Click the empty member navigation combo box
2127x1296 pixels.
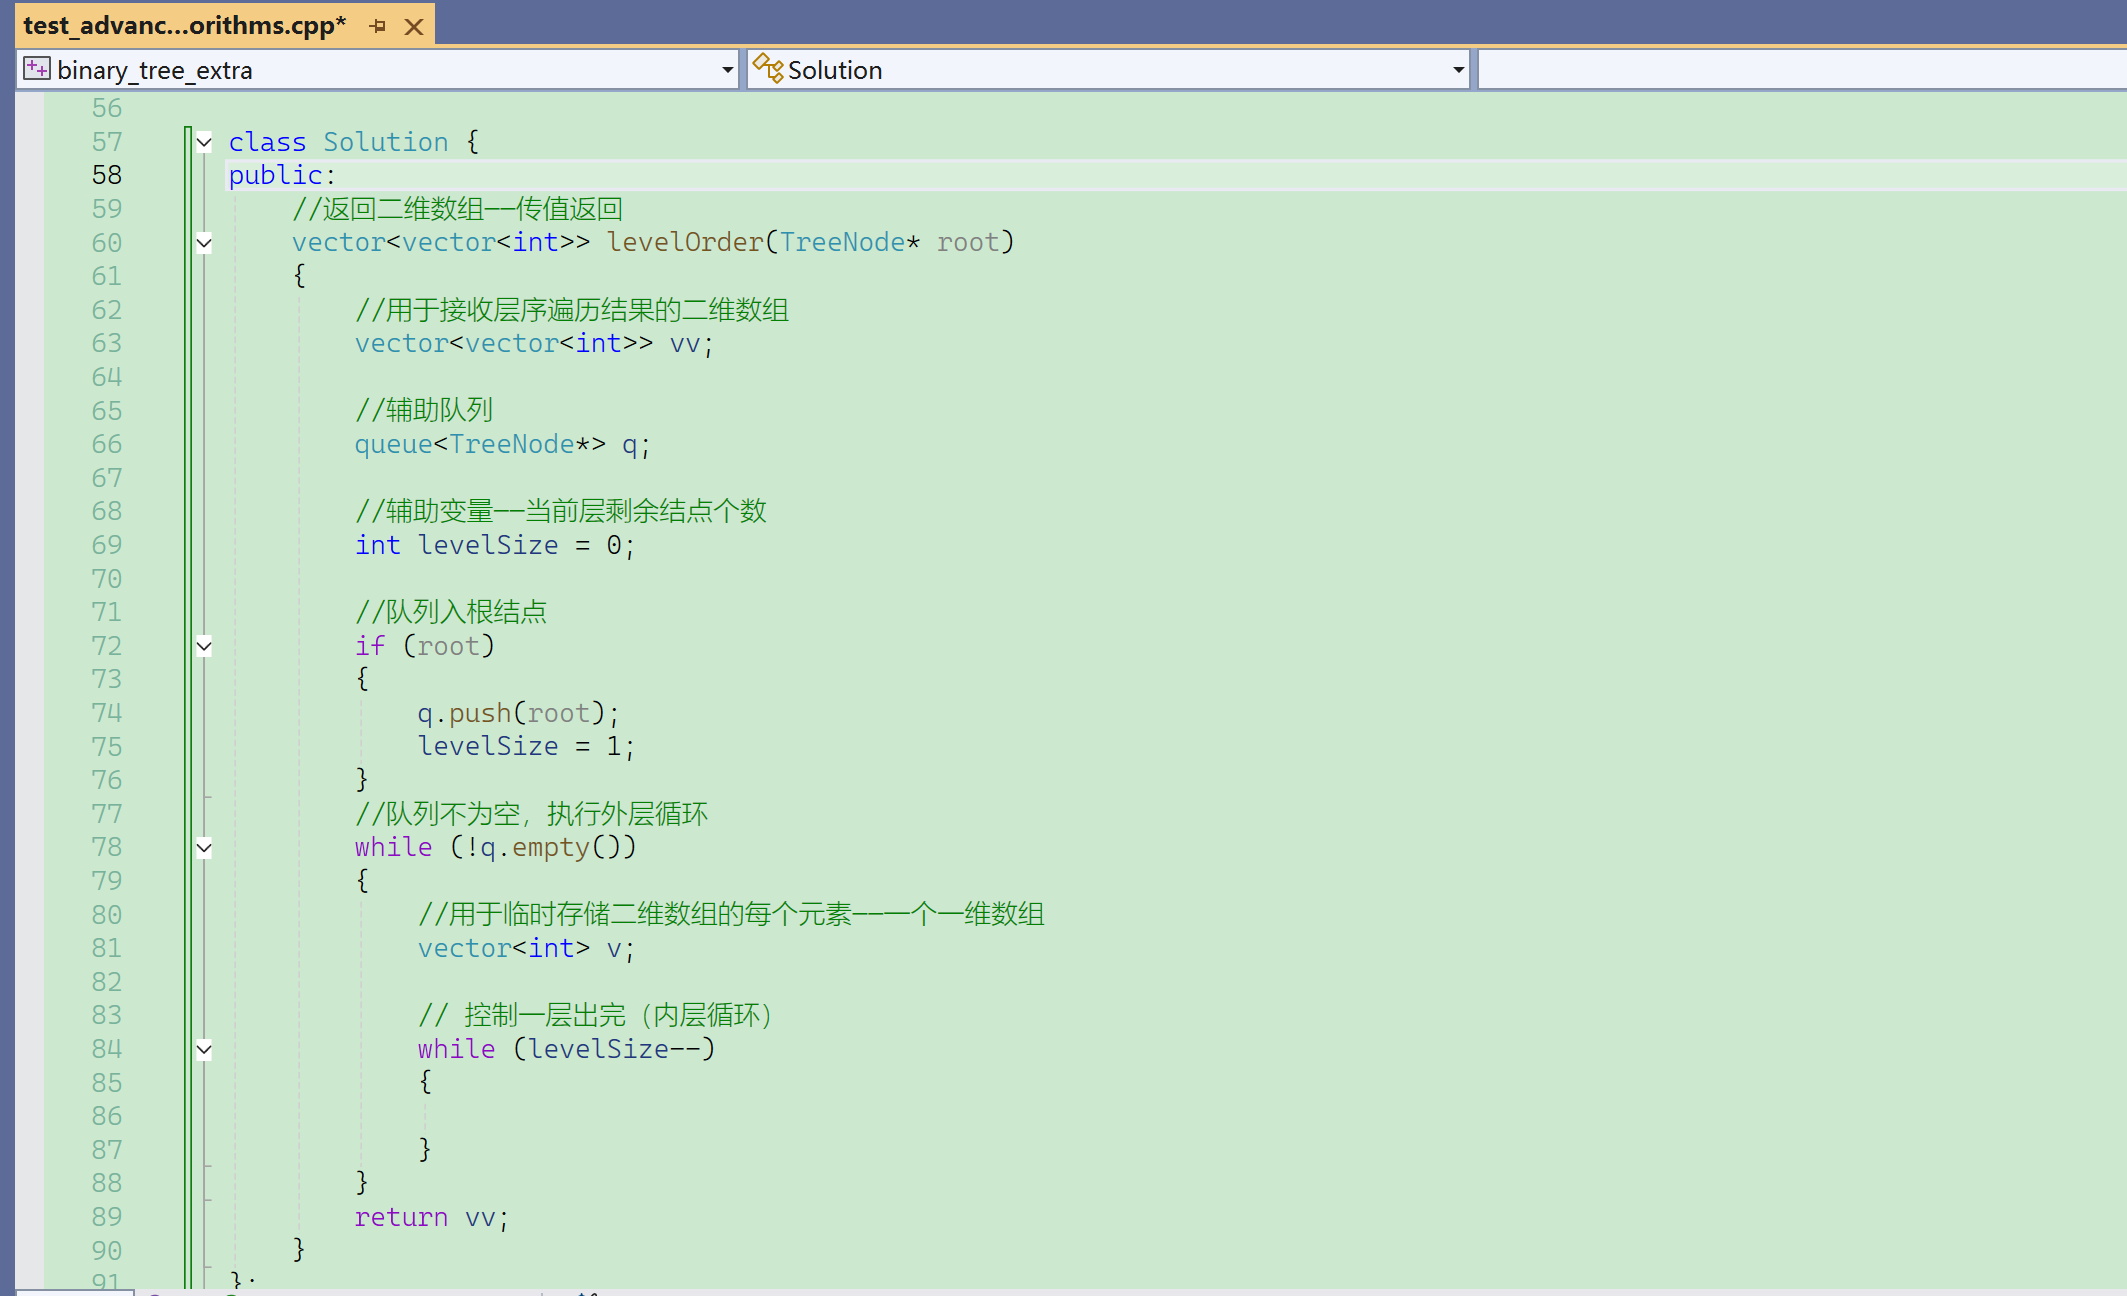1800,70
